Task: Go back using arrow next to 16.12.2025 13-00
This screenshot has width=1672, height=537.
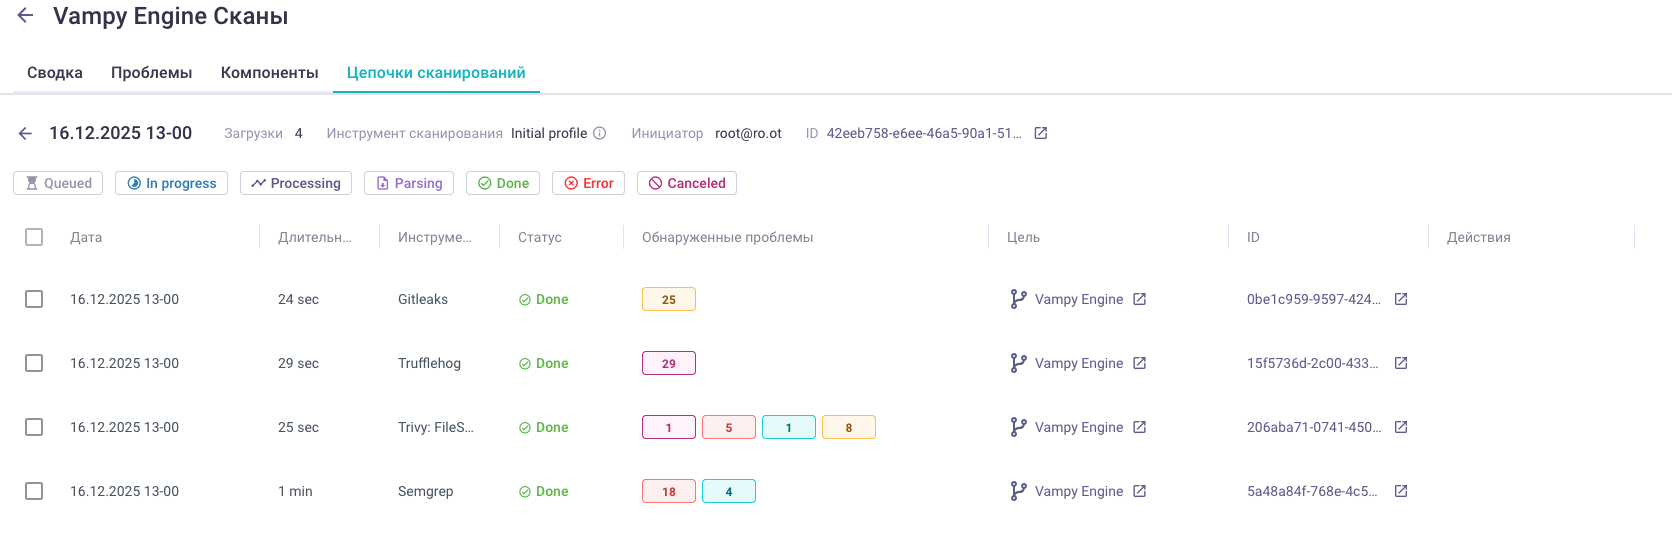Action: [x=26, y=134]
